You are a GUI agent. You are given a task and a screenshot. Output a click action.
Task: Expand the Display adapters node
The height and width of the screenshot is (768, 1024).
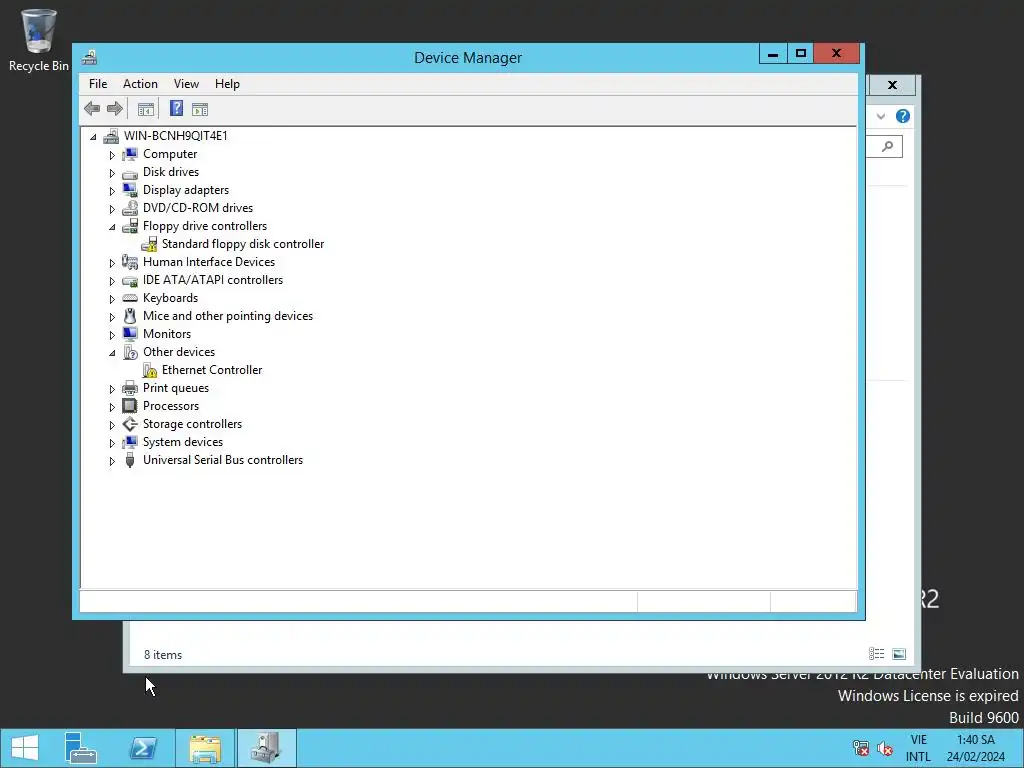tap(112, 191)
